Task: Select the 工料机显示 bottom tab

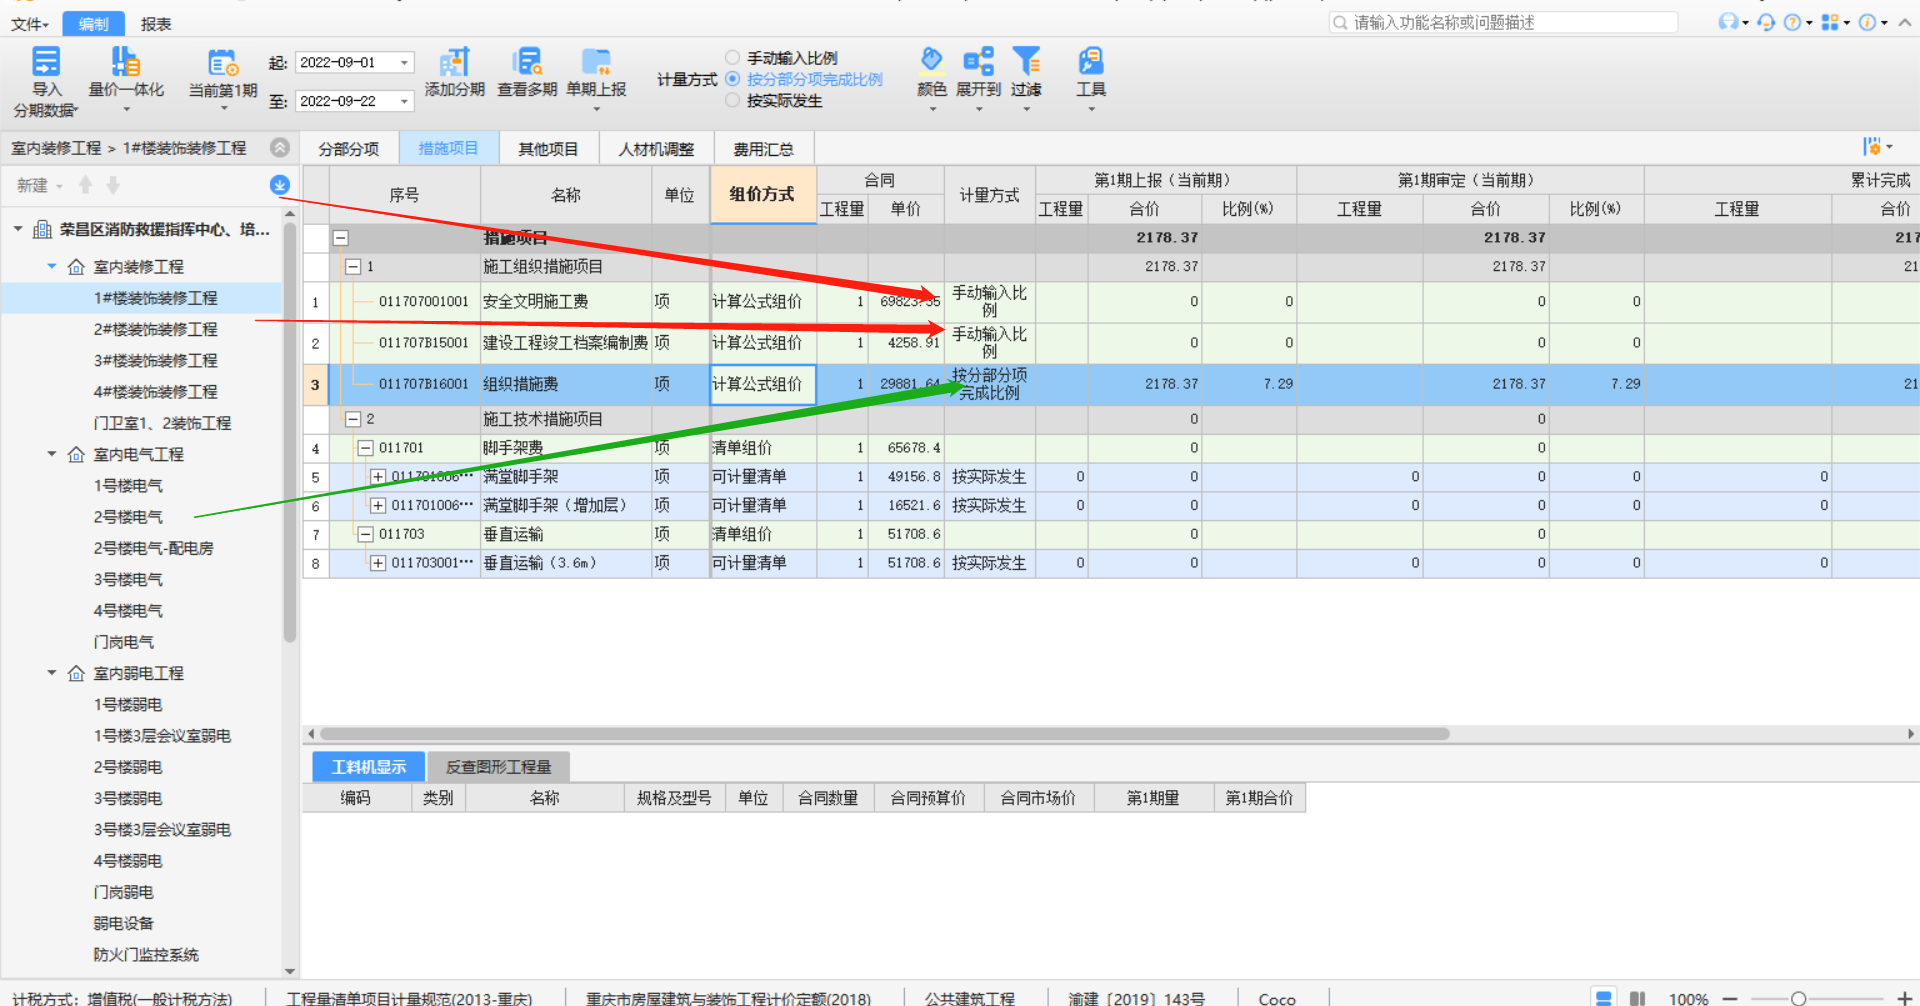Action: coord(369,767)
